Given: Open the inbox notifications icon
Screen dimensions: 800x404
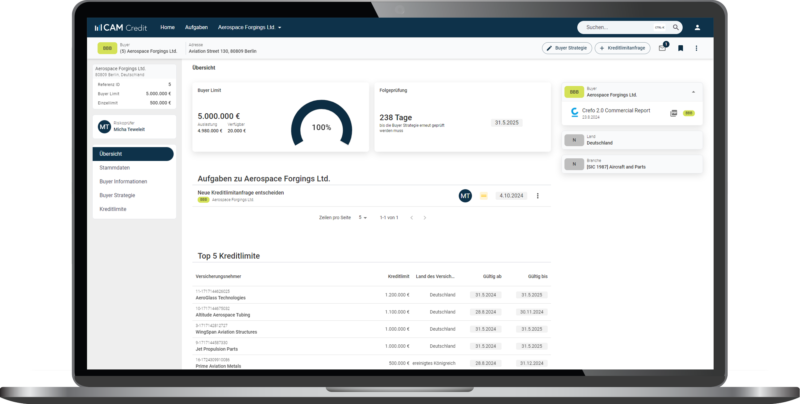Looking at the screenshot, I should (662, 48).
